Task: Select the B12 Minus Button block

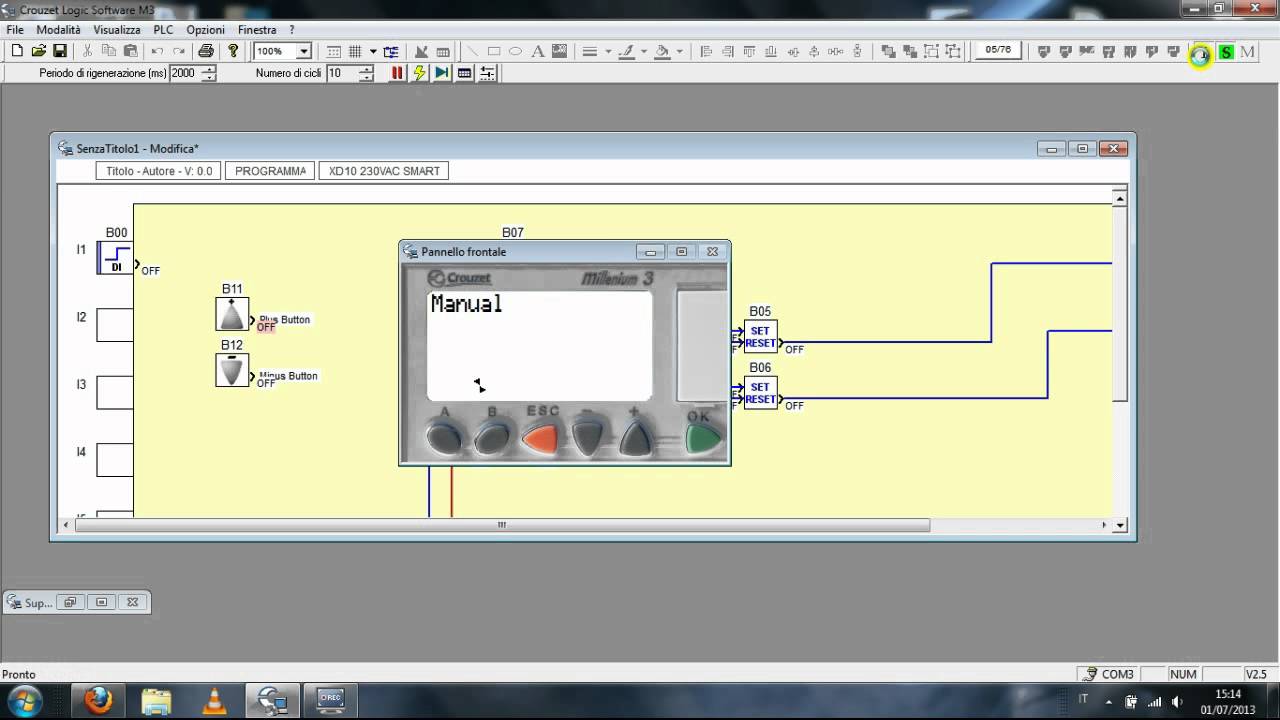Action: click(232, 370)
